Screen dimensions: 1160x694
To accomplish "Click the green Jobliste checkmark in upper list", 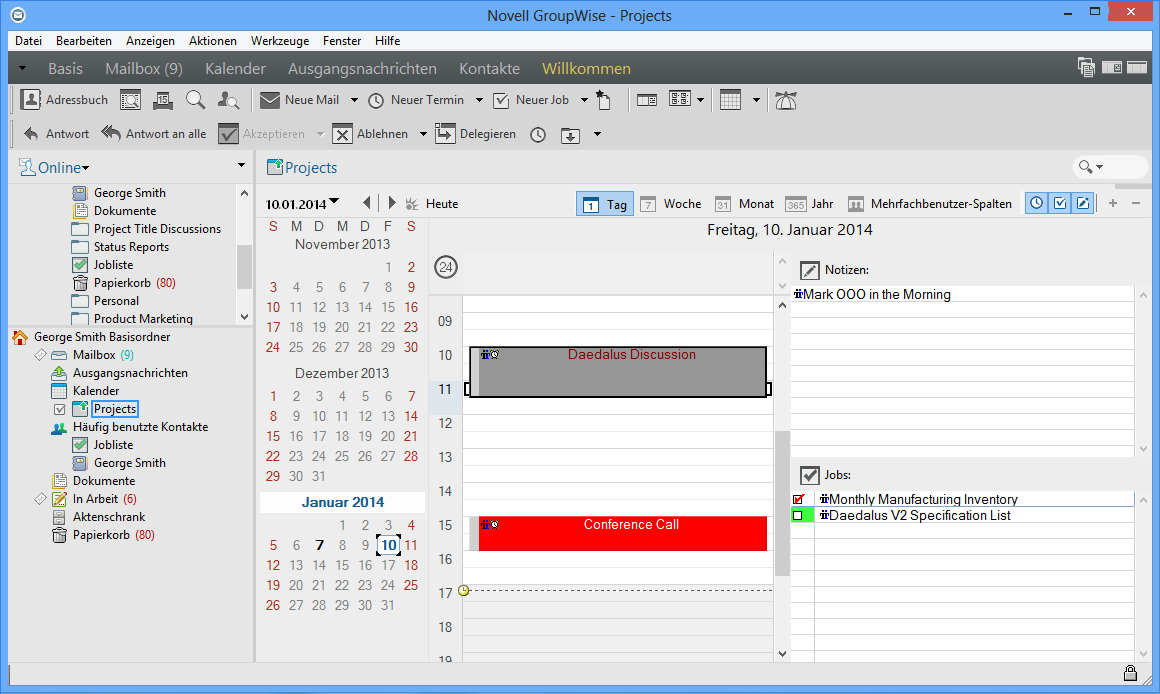I will (80, 265).
